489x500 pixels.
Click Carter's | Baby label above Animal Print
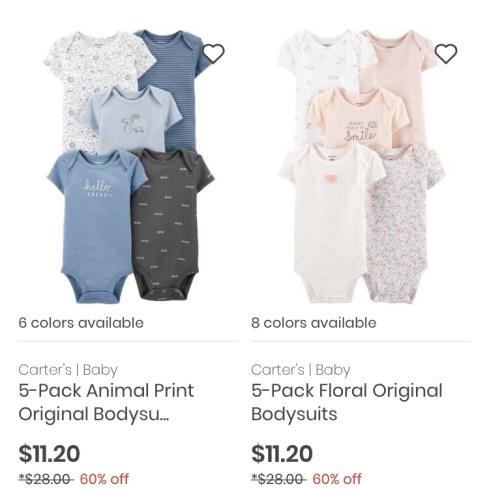point(68,370)
